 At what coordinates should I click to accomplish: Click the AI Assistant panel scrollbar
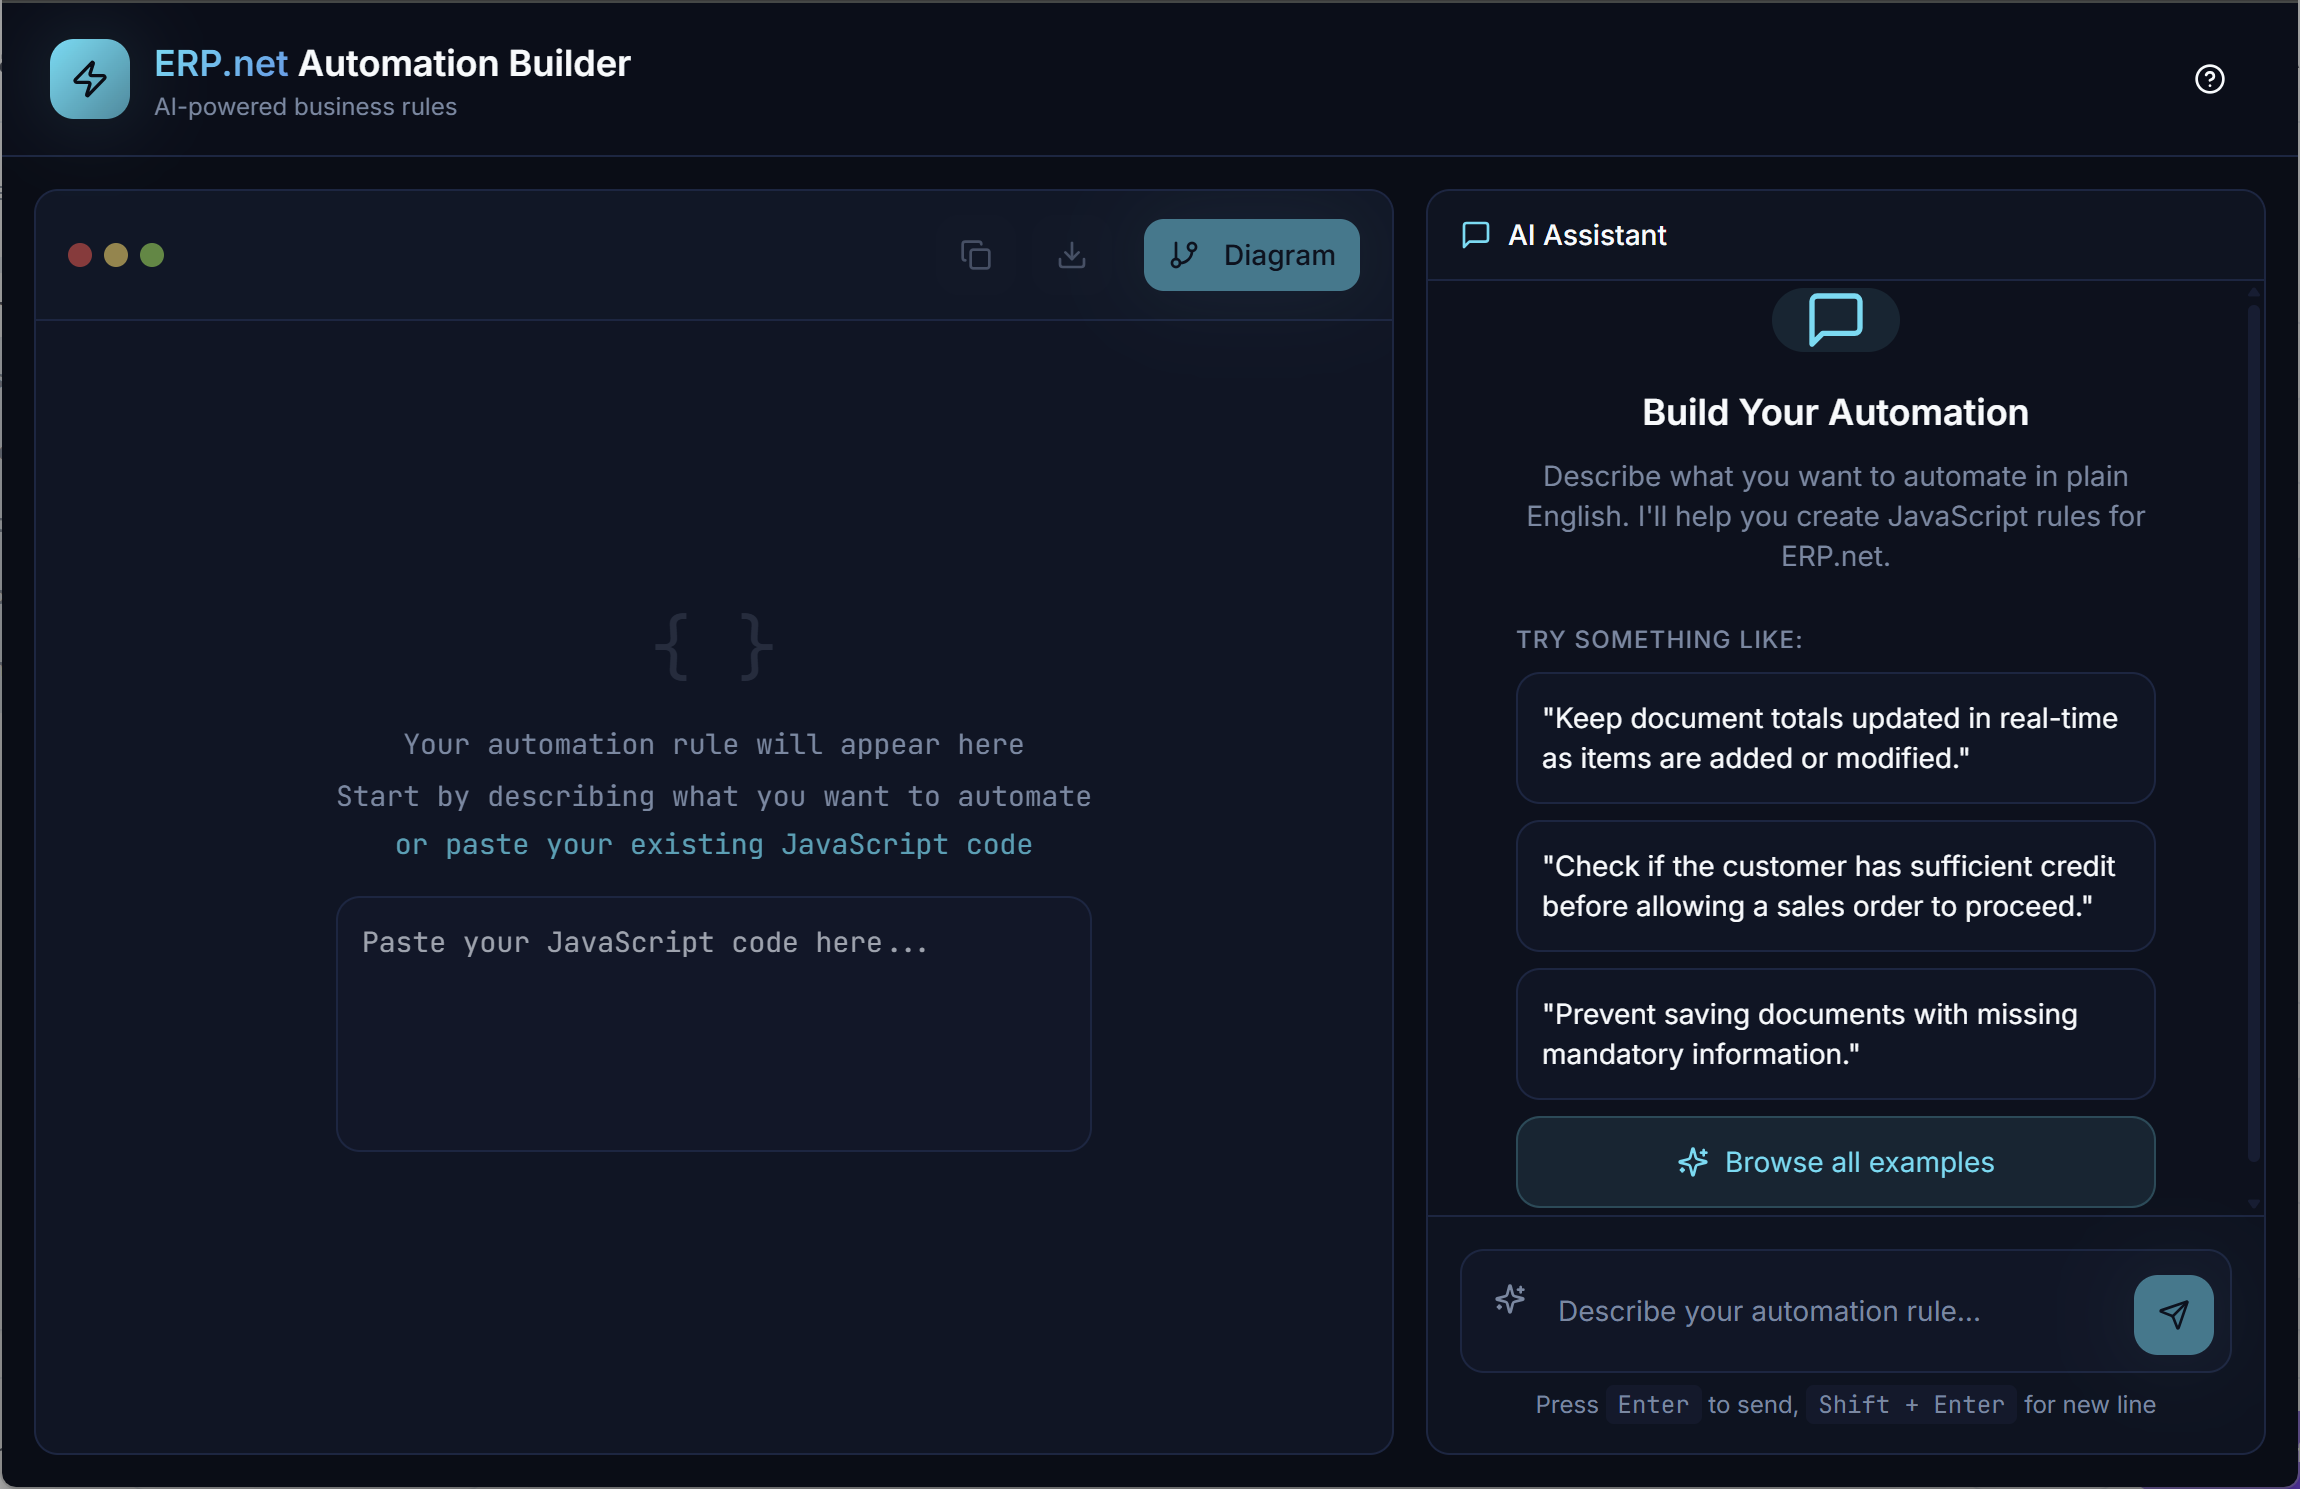coord(2253,734)
